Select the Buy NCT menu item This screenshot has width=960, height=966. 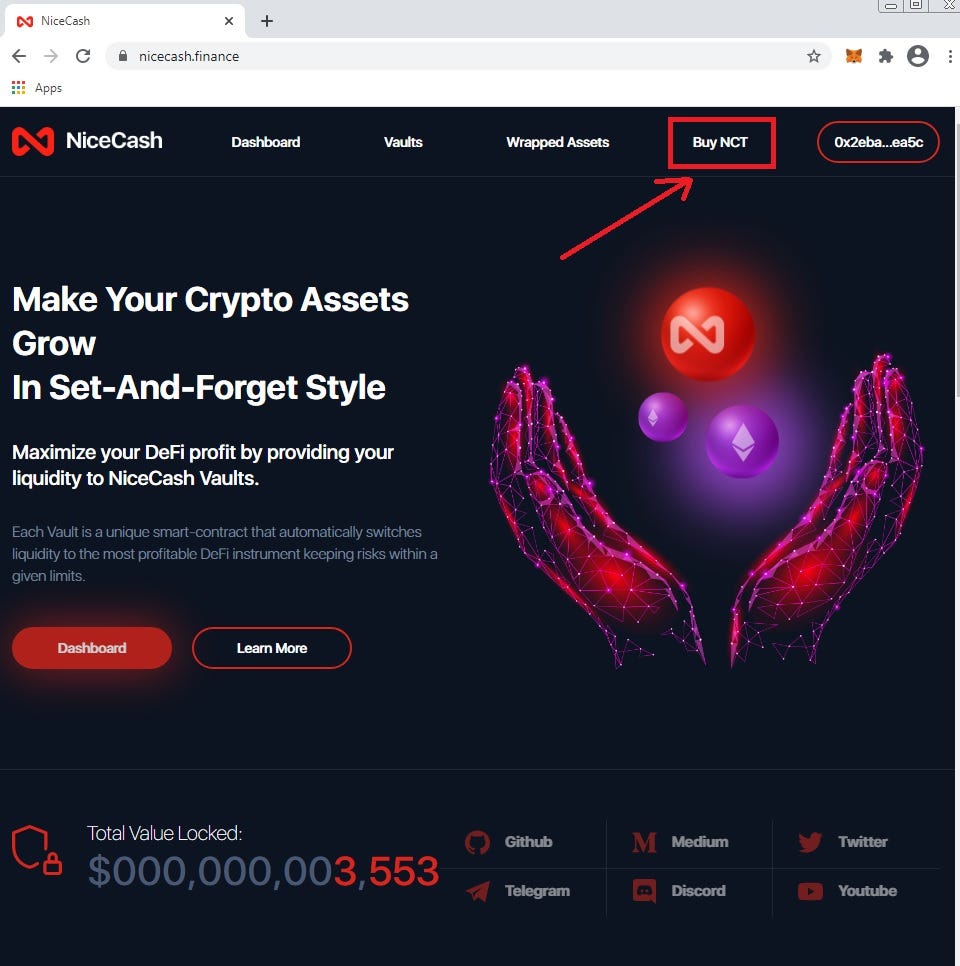(720, 142)
